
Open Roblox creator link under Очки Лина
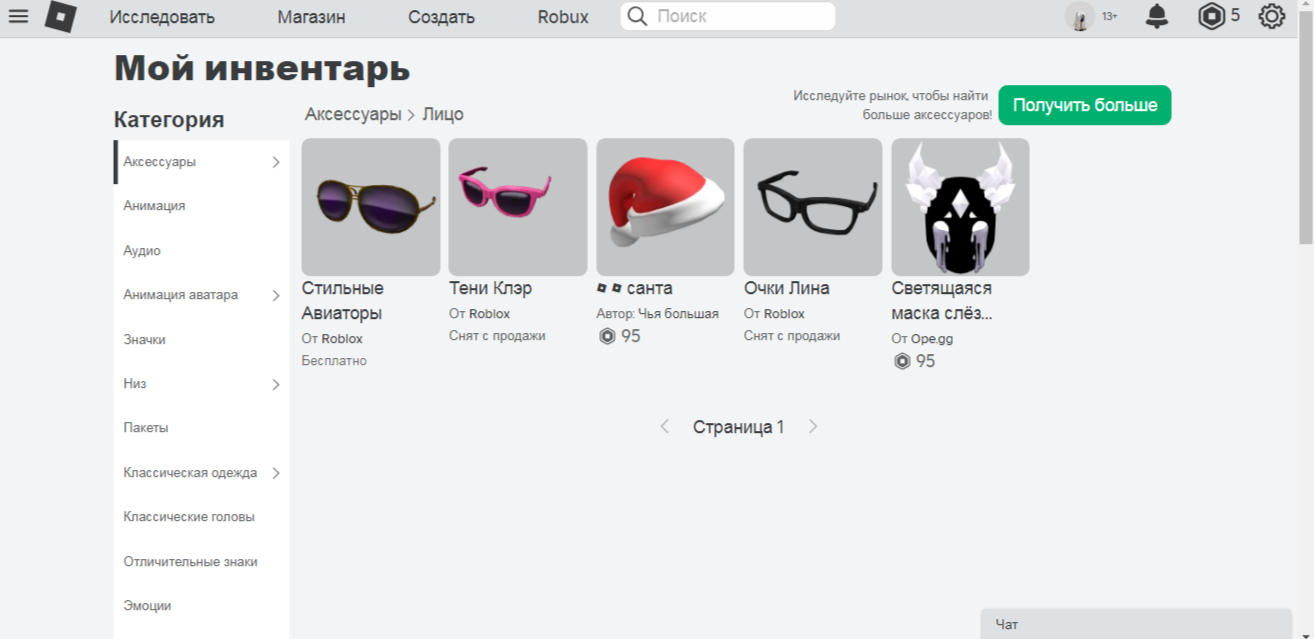pyautogui.click(x=784, y=314)
